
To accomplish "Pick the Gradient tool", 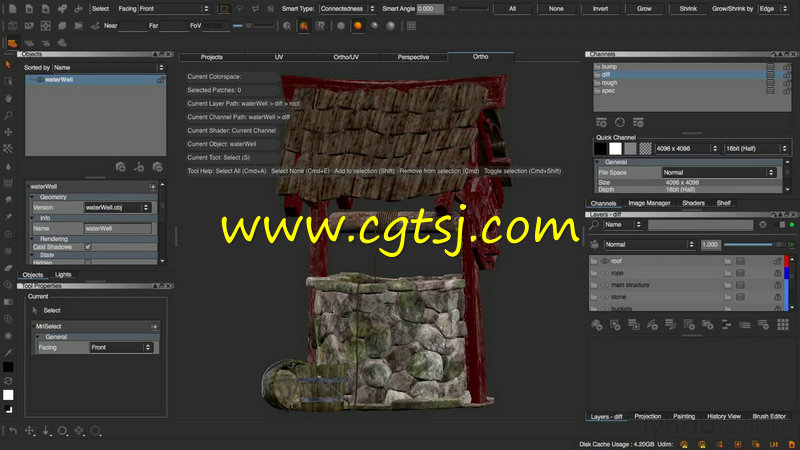I will [8, 302].
